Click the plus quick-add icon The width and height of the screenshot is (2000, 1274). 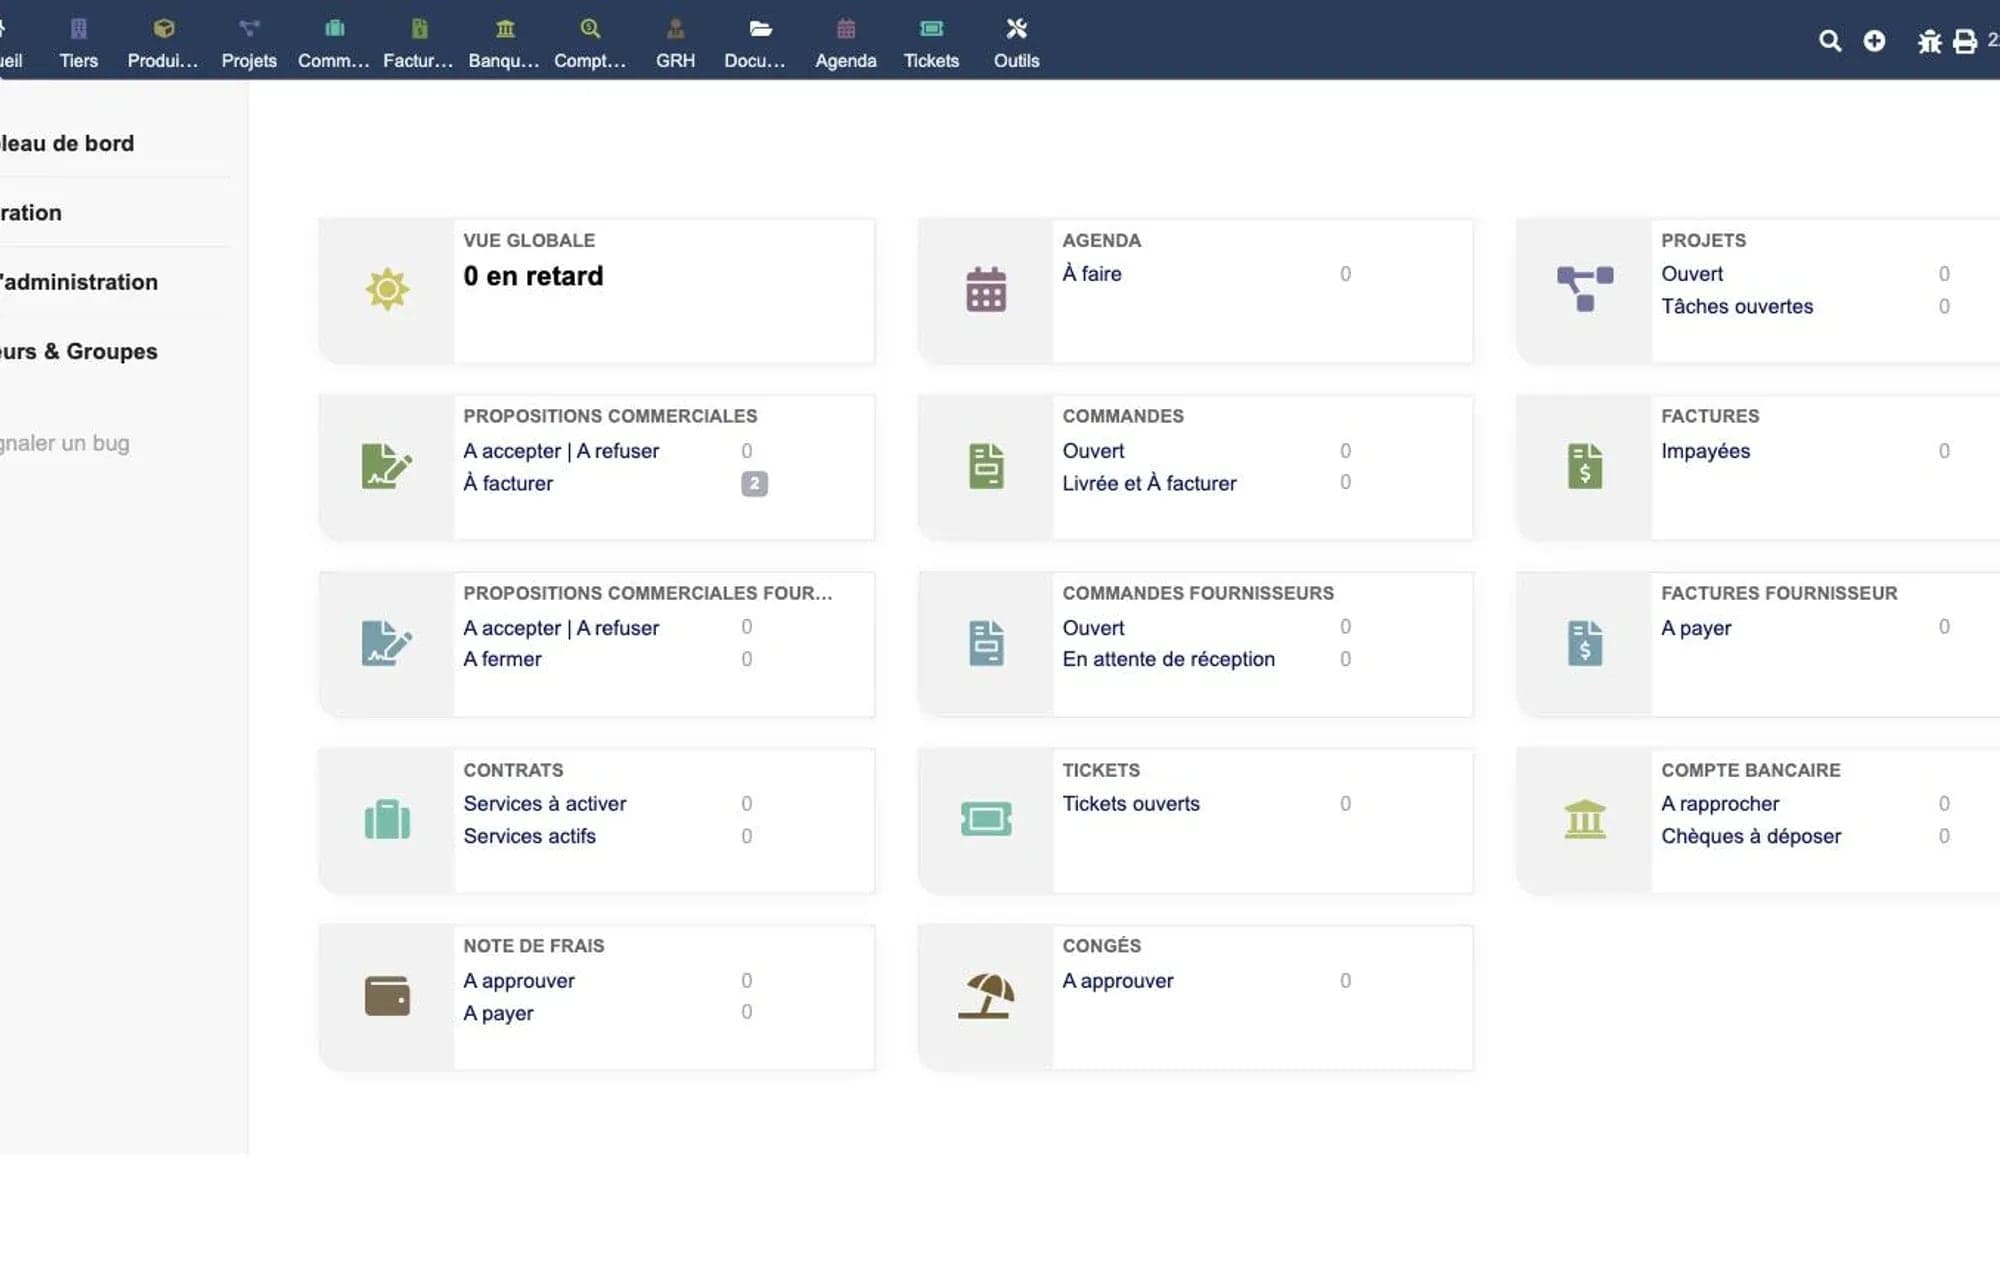click(1874, 40)
